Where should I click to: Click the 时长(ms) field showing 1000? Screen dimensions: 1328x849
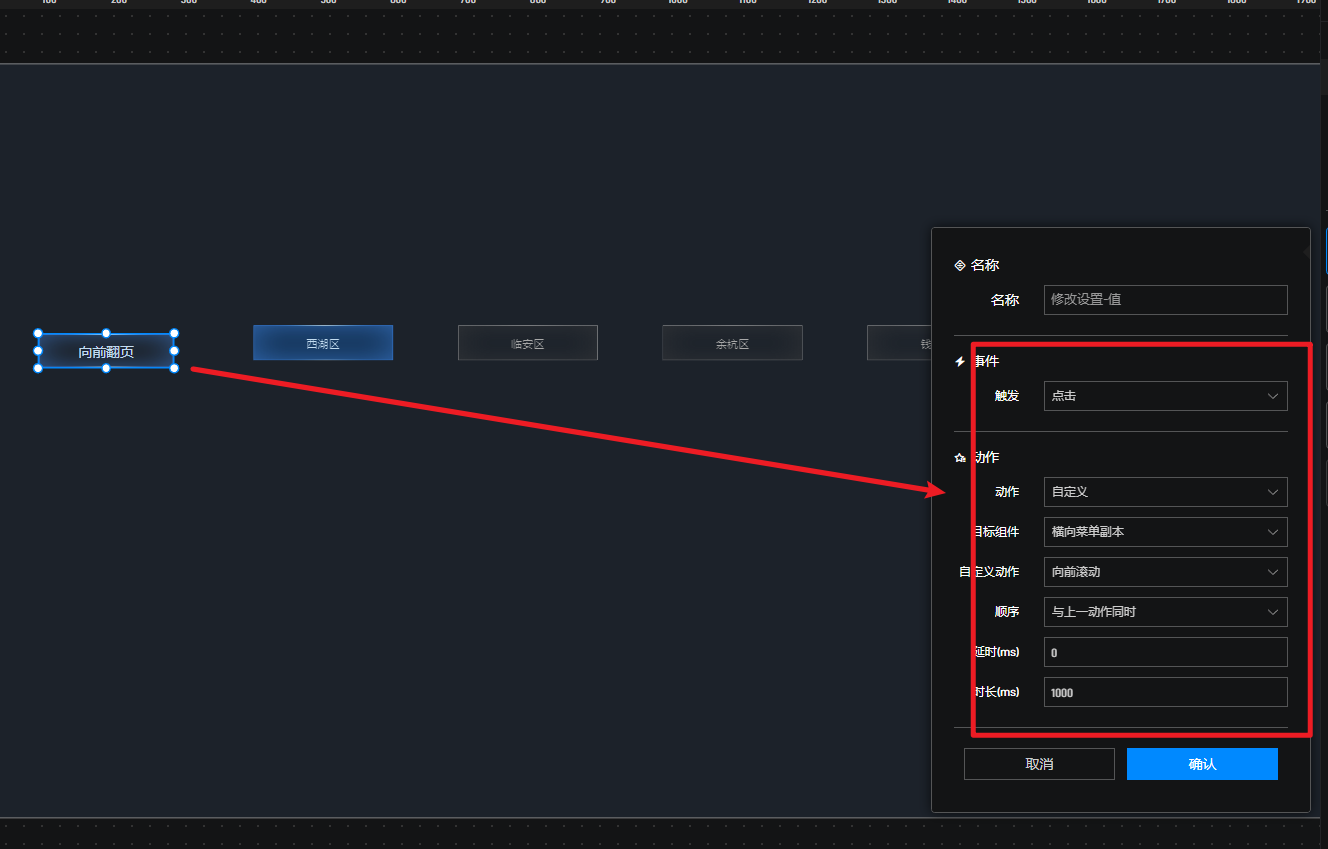coord(1165,692)
